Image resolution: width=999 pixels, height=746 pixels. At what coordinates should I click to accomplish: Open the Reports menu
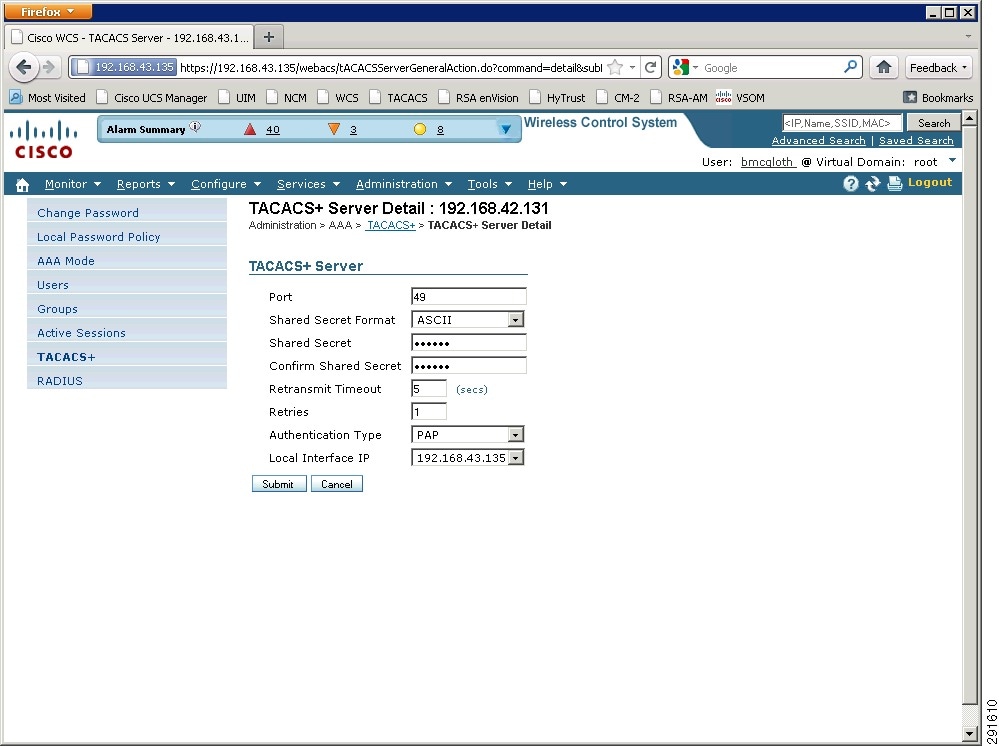point(145,184)
